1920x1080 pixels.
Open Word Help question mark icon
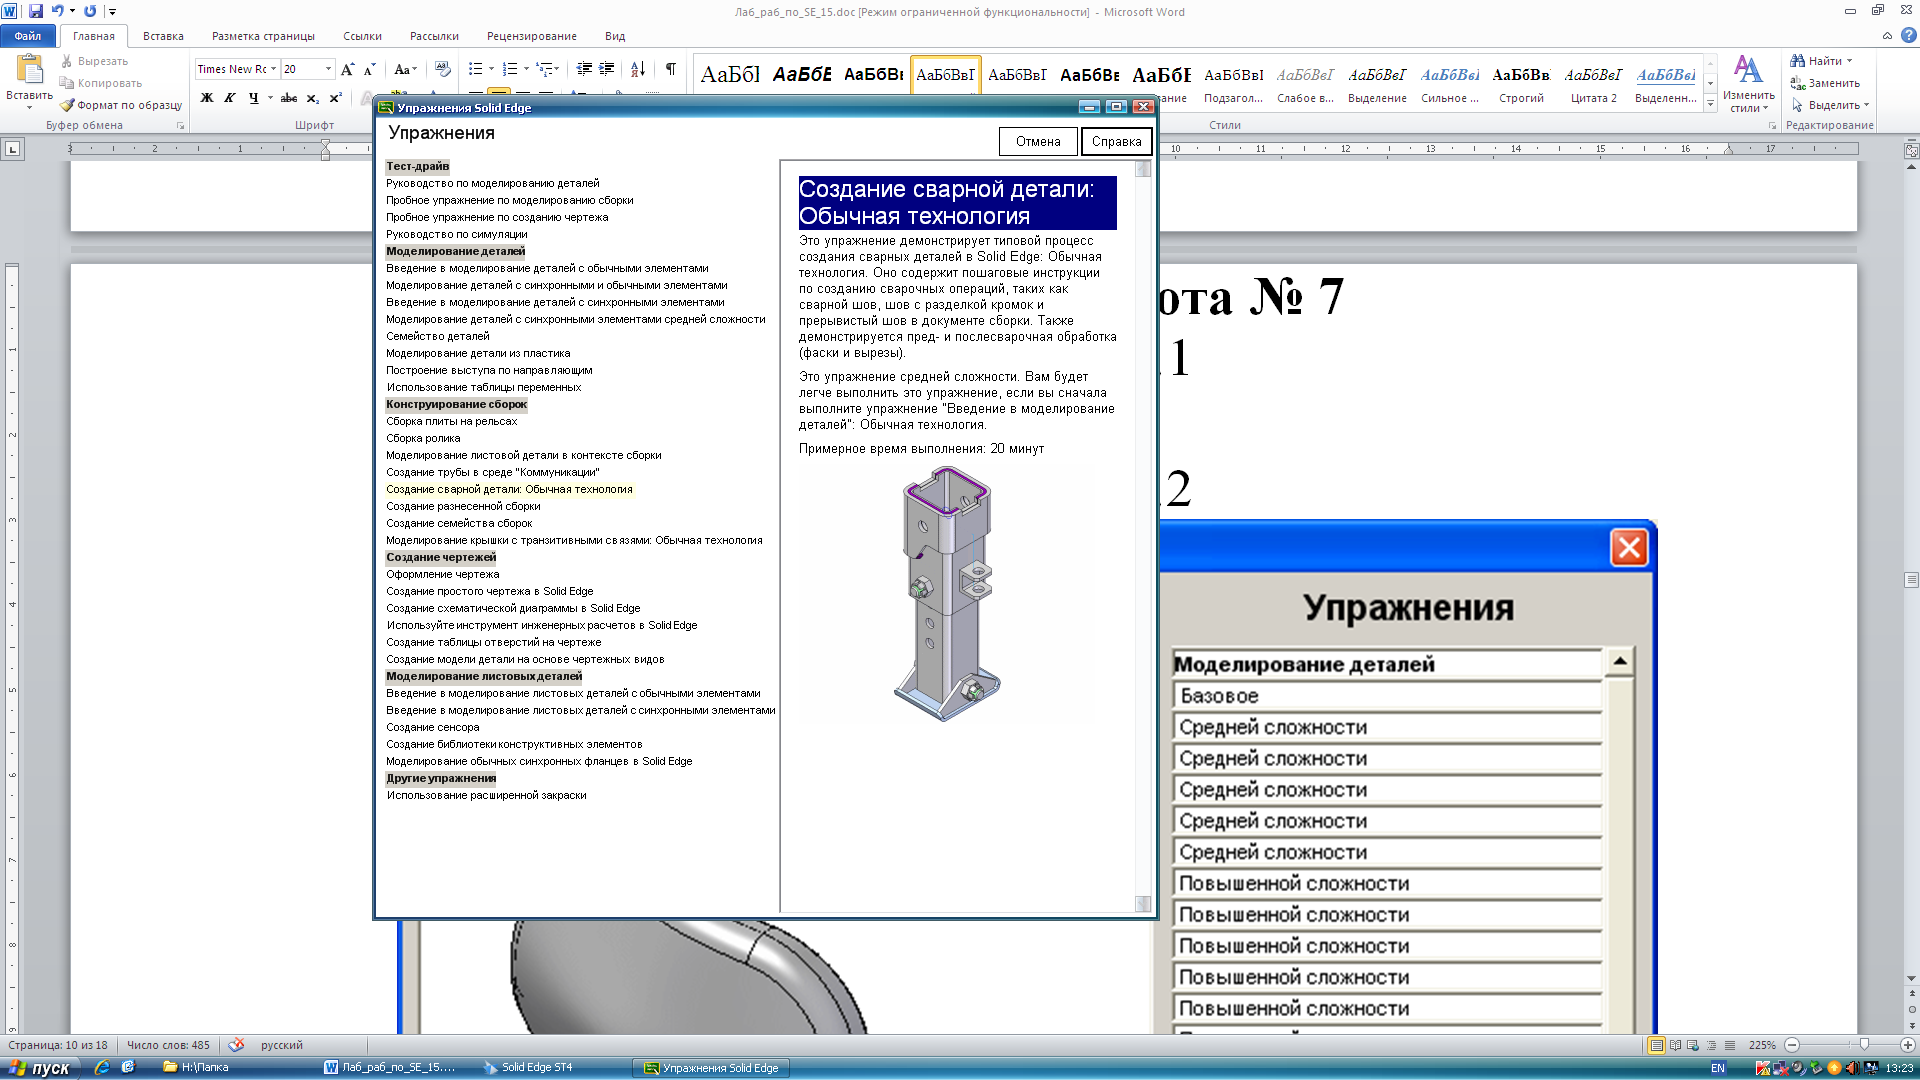1908,36
